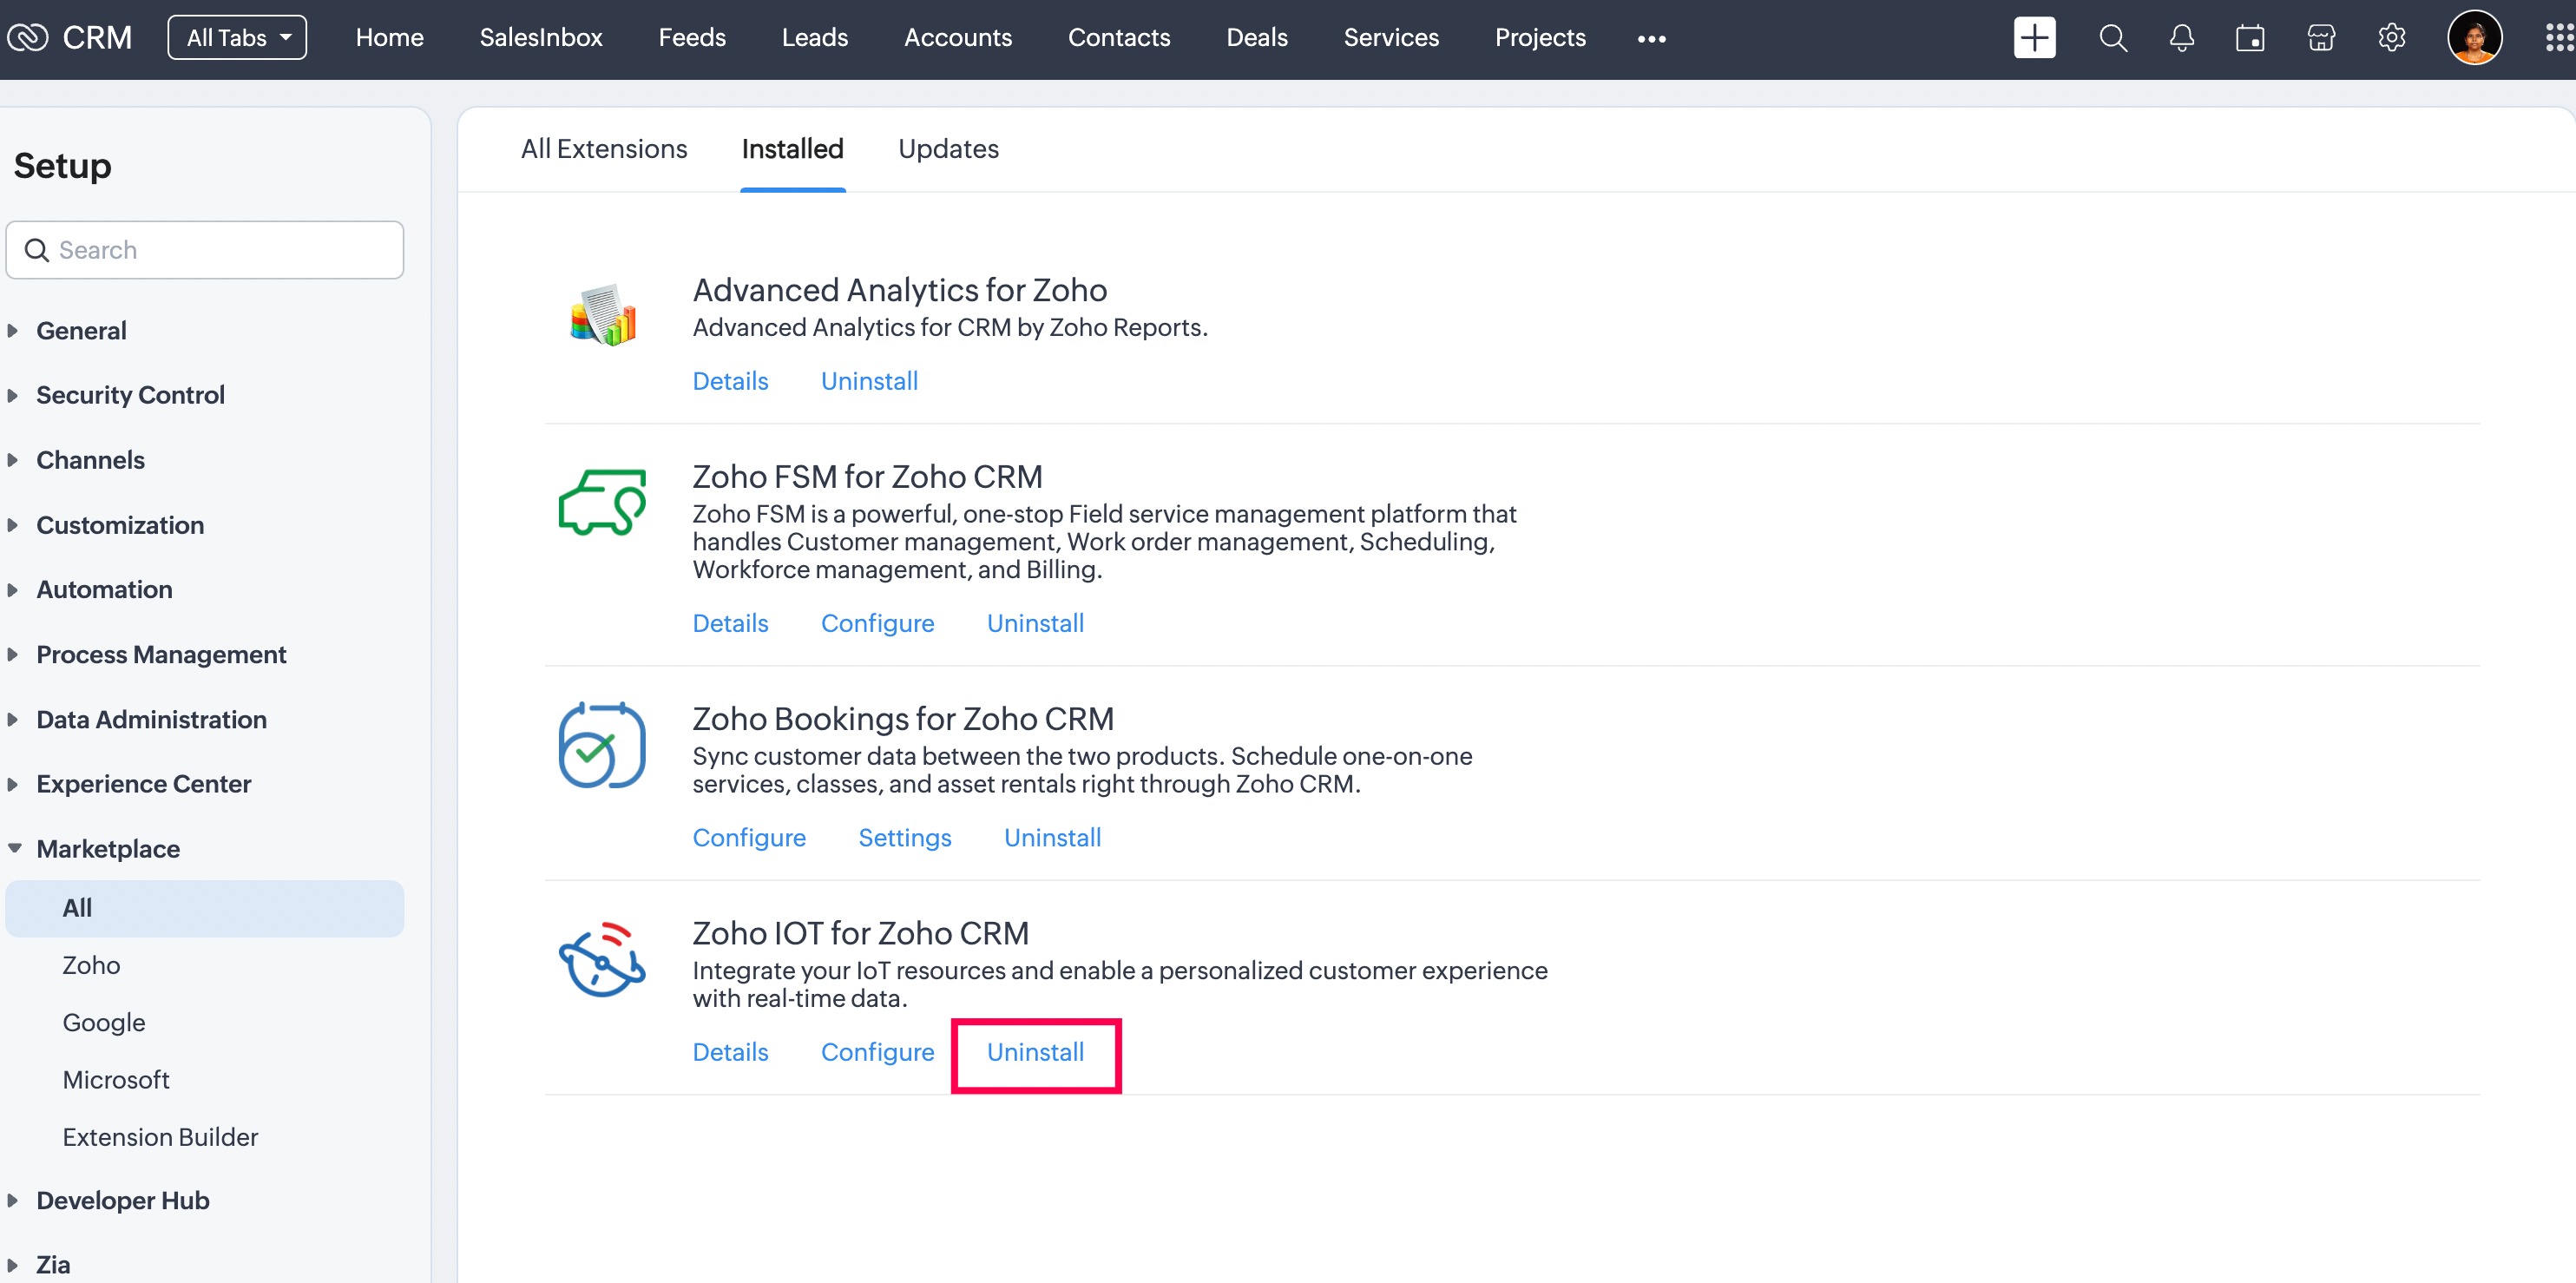Click the Setup search field
This screenshot has width=2576, height=1283.
coord(220,250)
